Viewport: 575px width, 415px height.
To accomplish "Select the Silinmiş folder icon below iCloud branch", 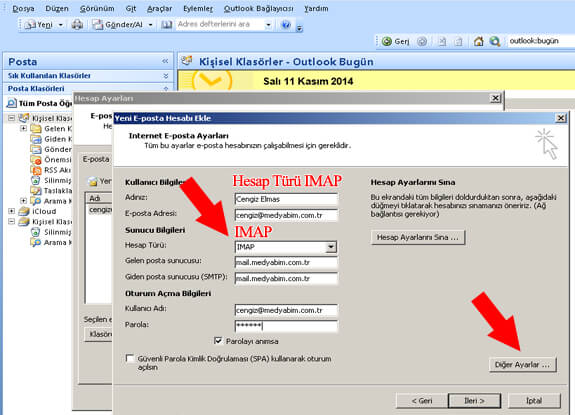I will 36,232.
